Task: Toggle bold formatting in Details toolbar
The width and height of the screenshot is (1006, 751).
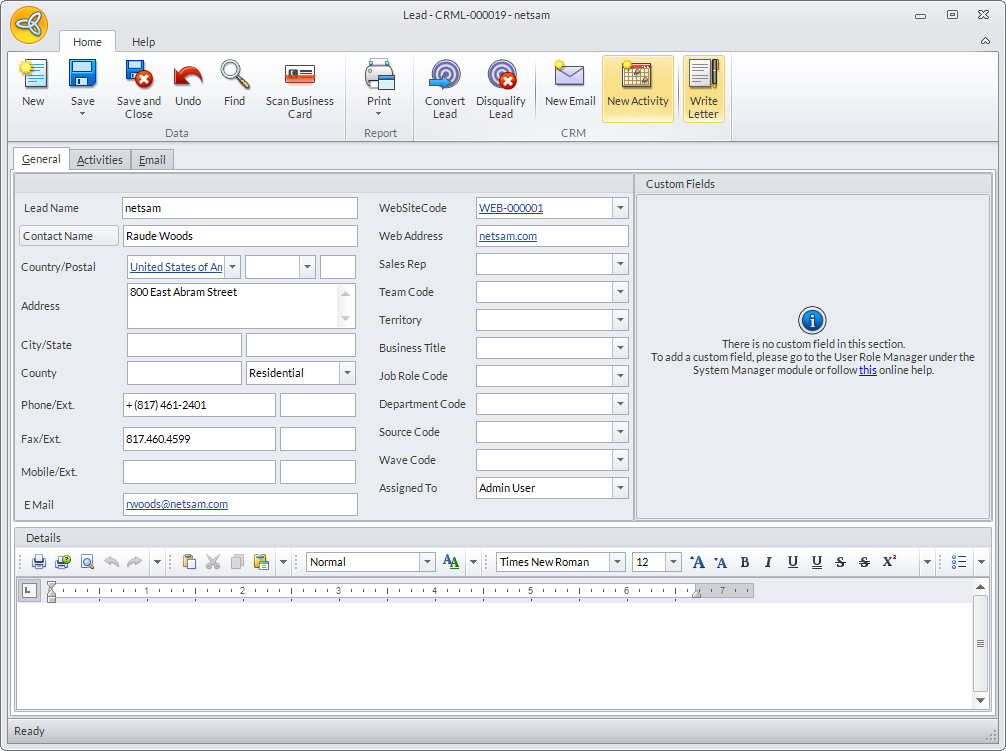Action: pos(745,562)
